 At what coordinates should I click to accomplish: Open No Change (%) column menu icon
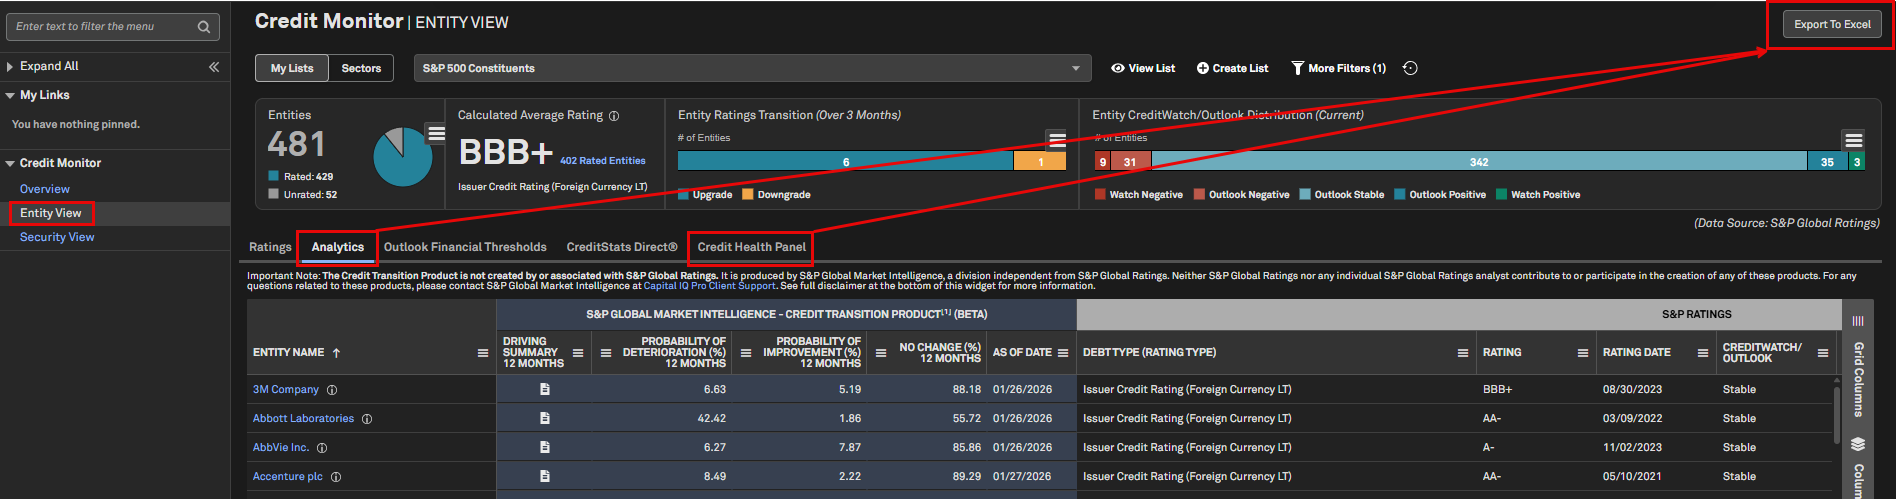click(x=881, y=353)
